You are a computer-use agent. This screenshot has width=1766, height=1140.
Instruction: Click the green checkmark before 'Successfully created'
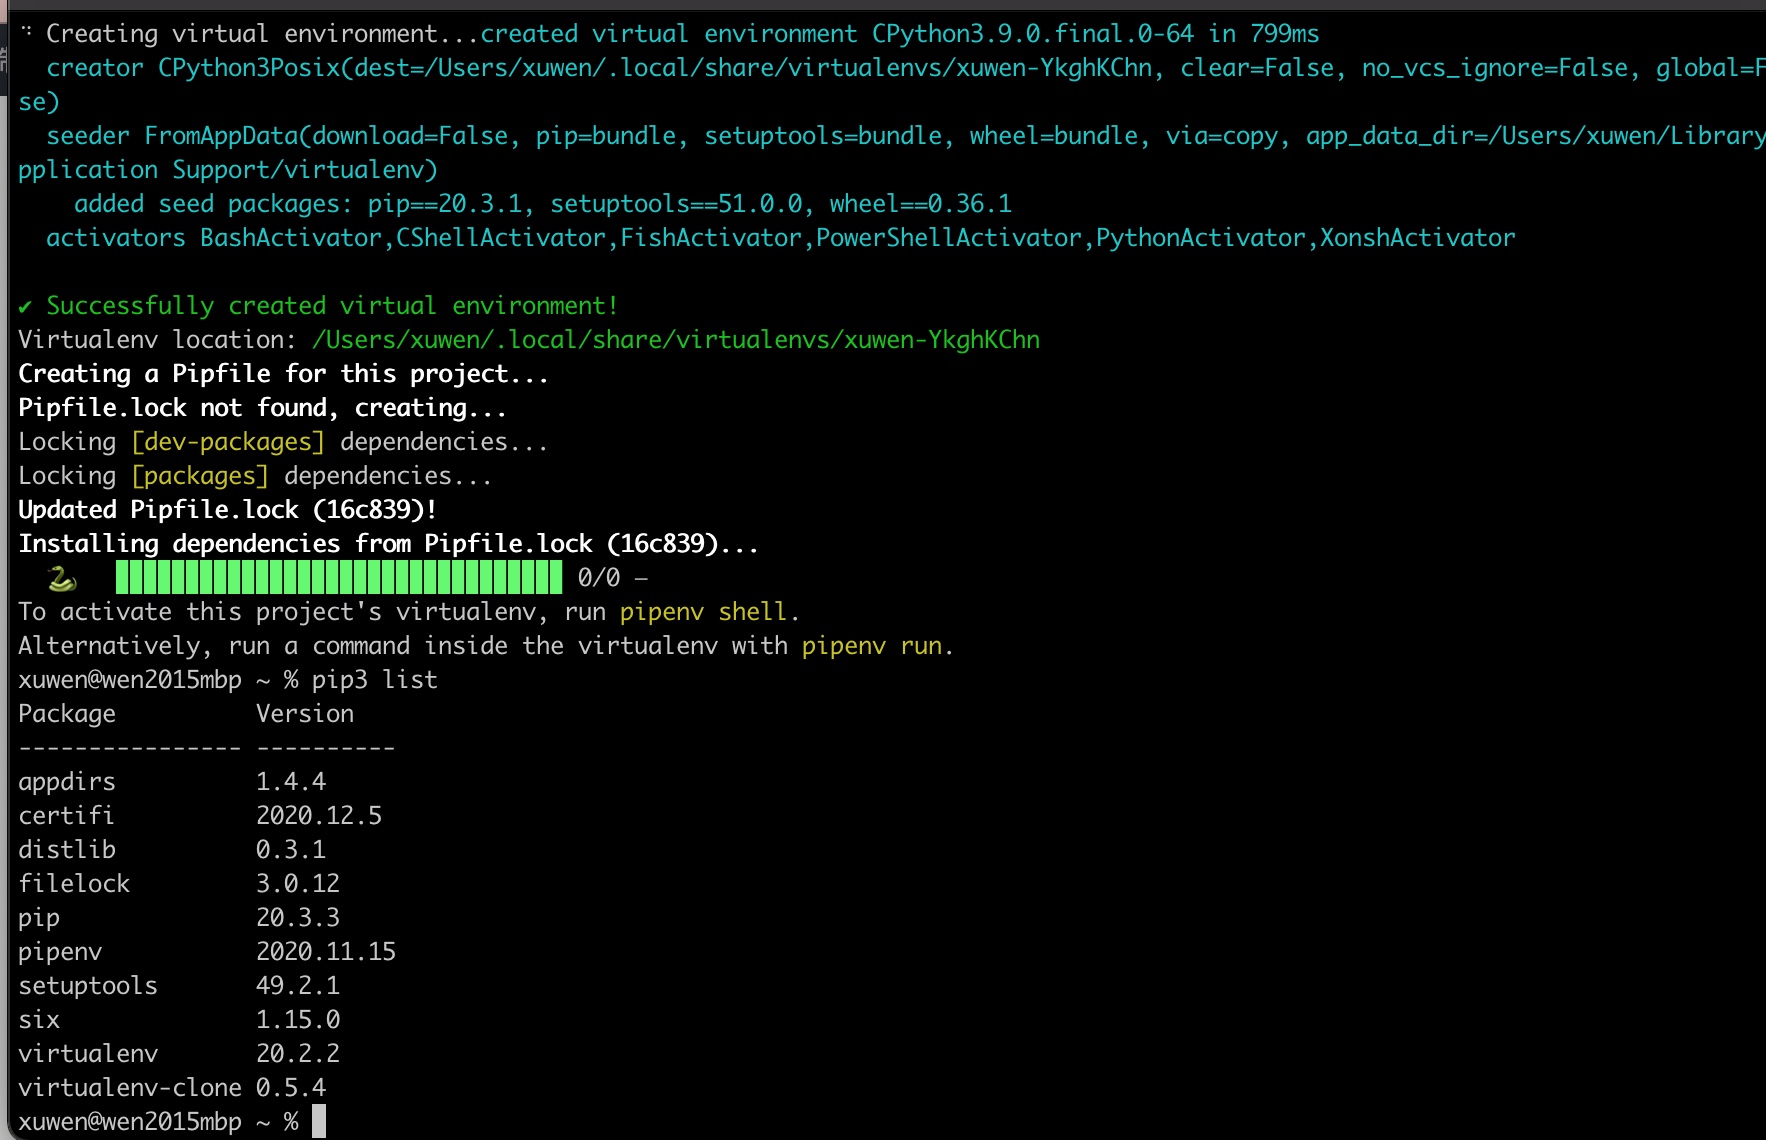25,306
